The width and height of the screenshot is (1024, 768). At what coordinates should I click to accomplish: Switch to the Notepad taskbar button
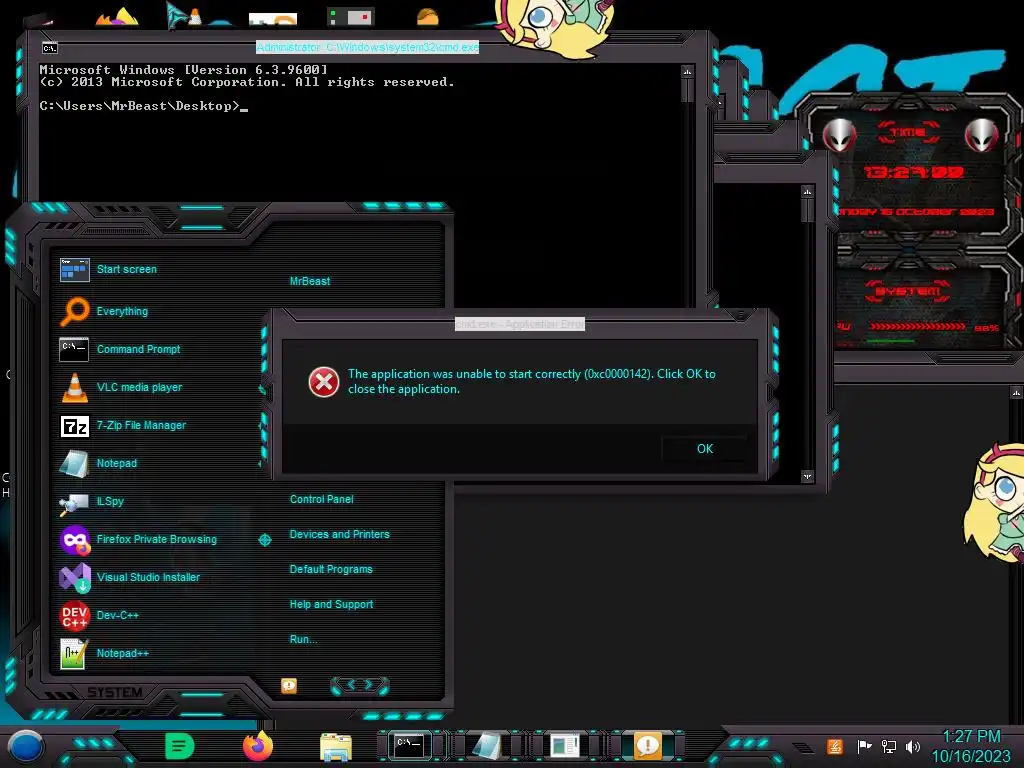pos(487,746)
